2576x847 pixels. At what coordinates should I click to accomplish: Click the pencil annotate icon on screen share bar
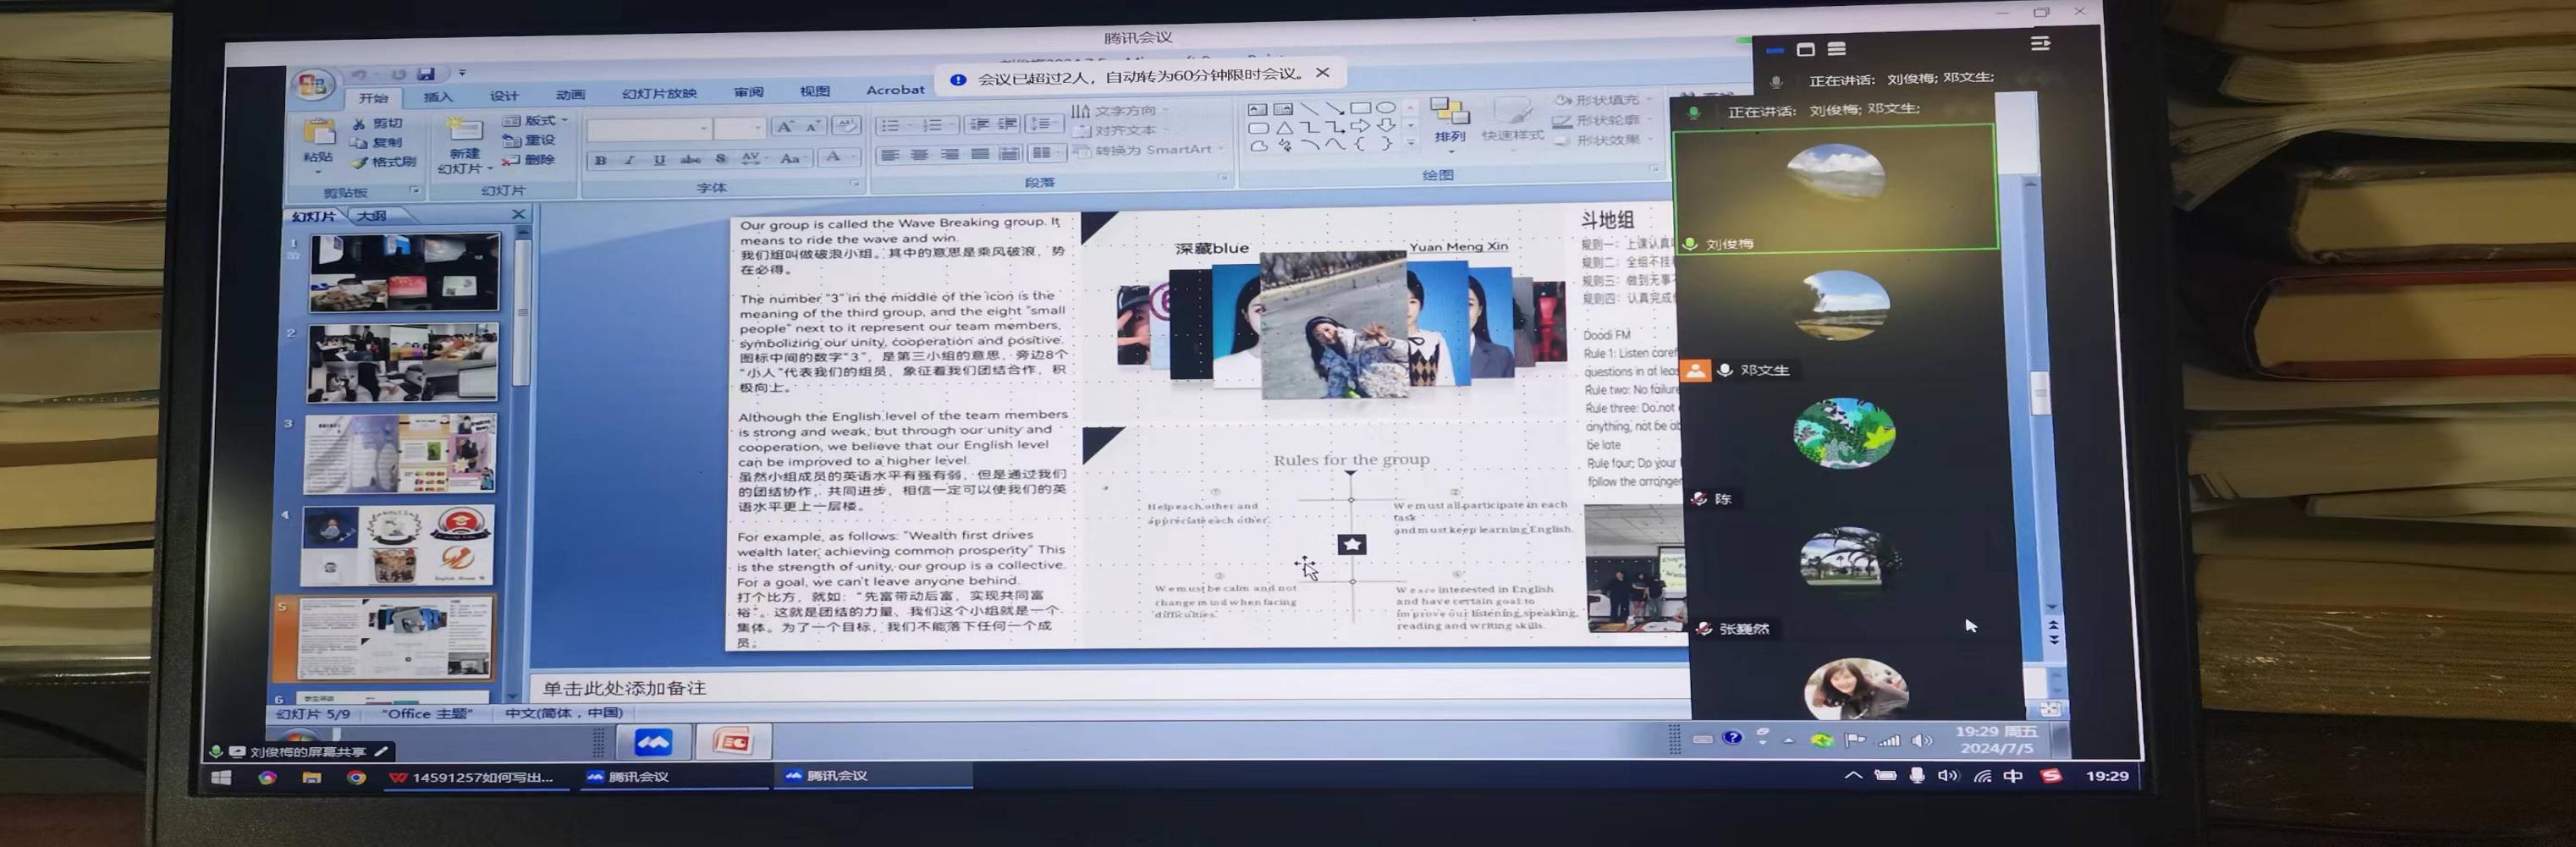point(380,751)
